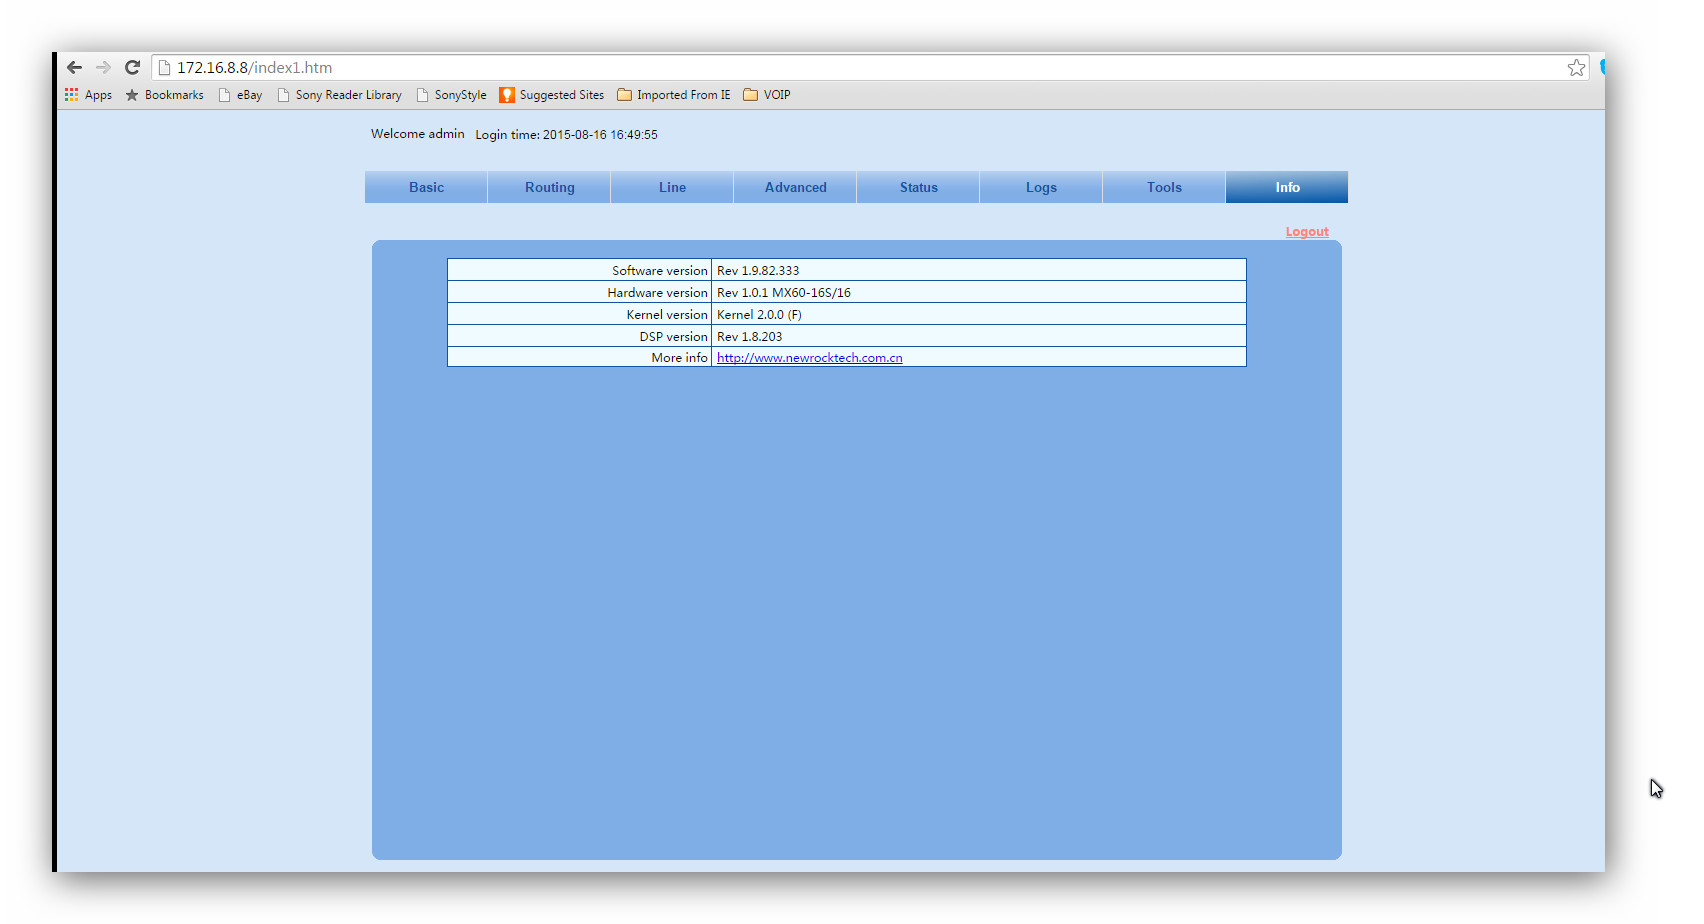Image resolution: width=1704 pixels, height=924 pixels.
Task: Click the browser forward arrow
Action: point(103,67)
